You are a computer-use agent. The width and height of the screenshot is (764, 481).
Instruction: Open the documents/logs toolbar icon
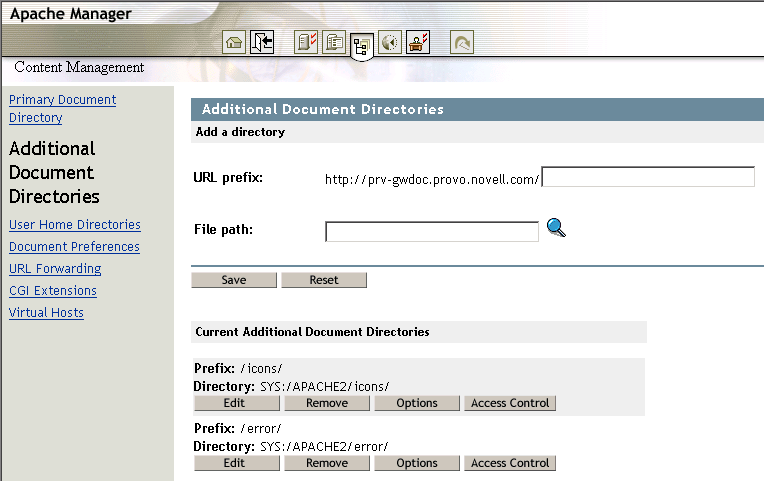coord(334,43)
